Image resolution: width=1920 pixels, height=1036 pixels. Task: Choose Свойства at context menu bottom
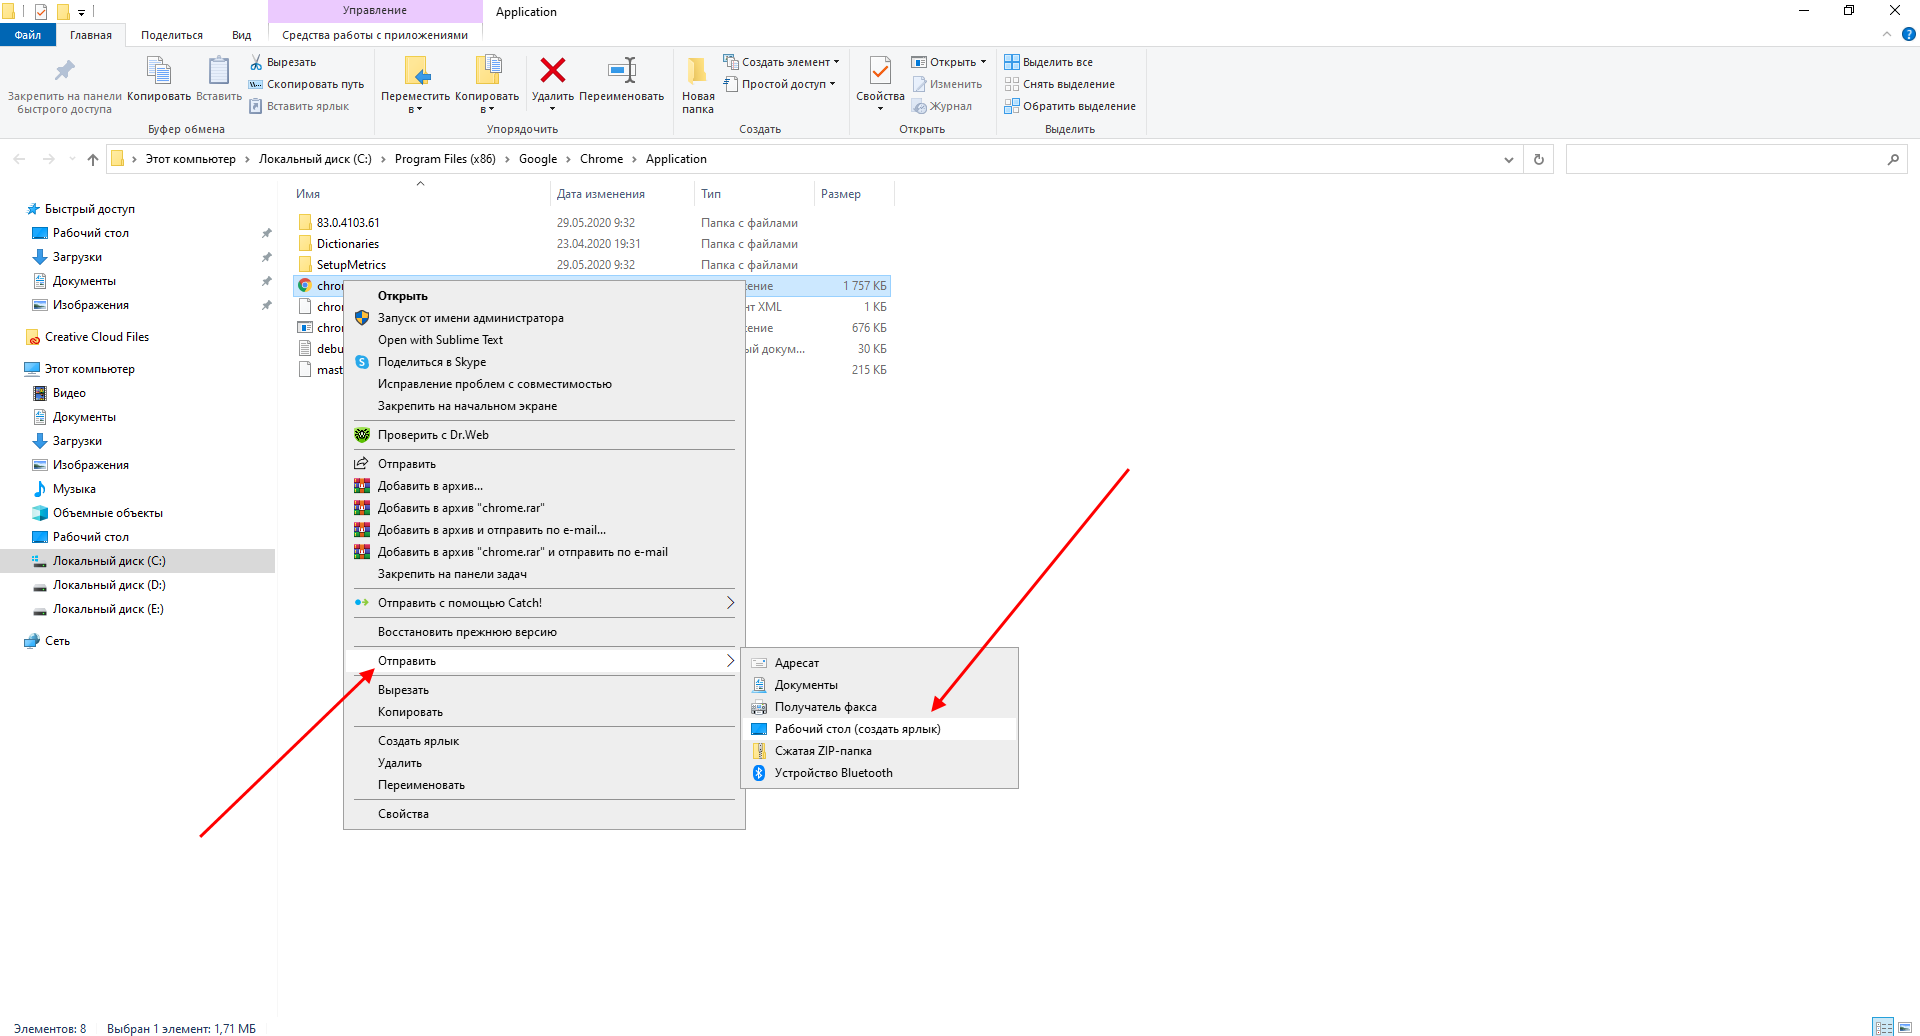(544, 814)
